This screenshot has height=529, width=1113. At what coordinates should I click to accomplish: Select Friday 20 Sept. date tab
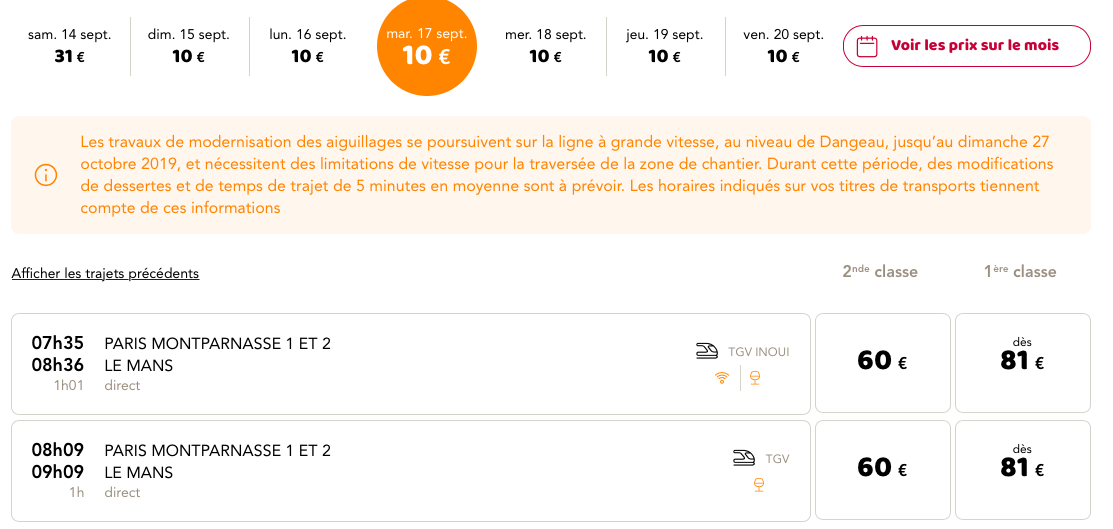784,45
